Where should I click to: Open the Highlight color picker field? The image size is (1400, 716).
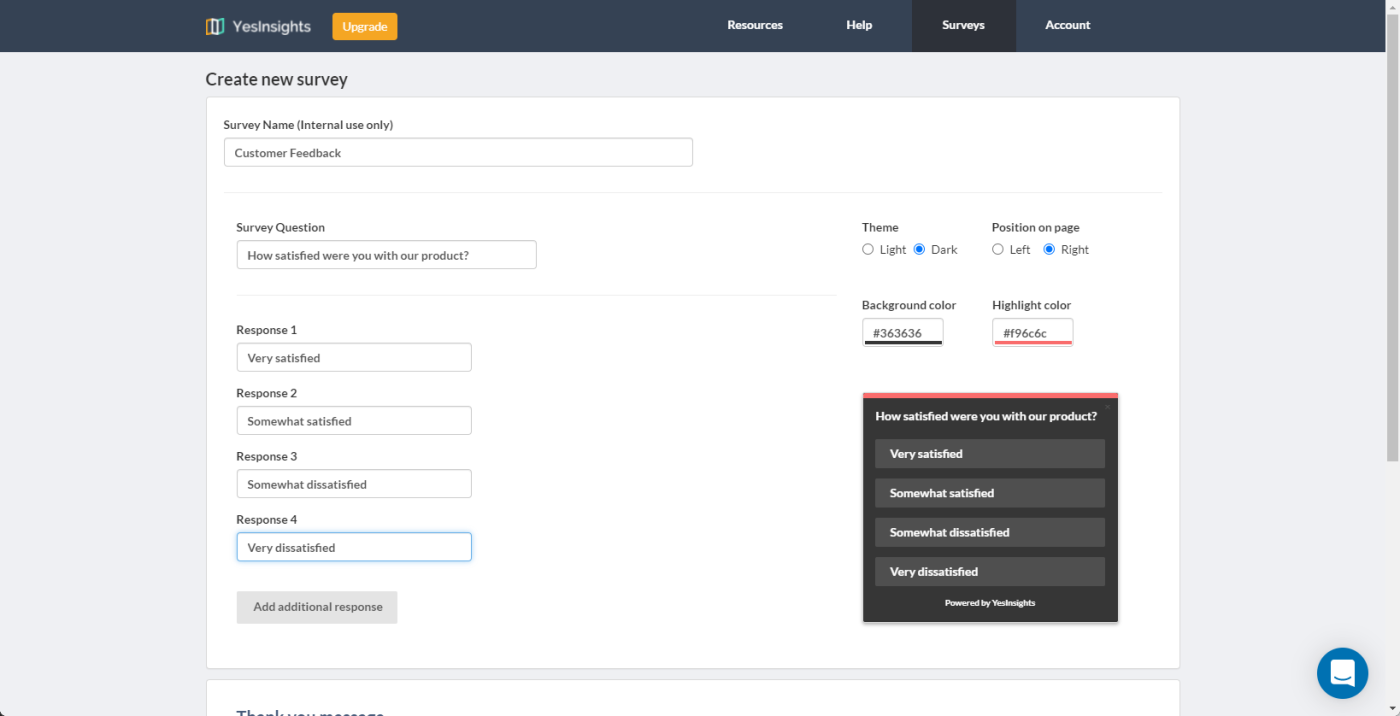[x=1032, y=332]
